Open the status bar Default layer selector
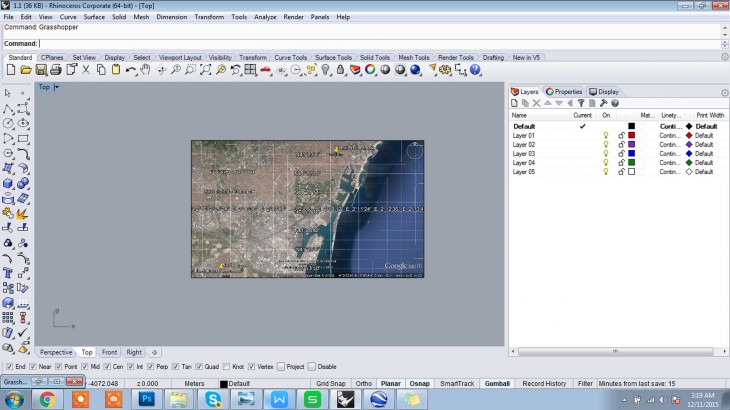The image size is (730, 410). 237,383
